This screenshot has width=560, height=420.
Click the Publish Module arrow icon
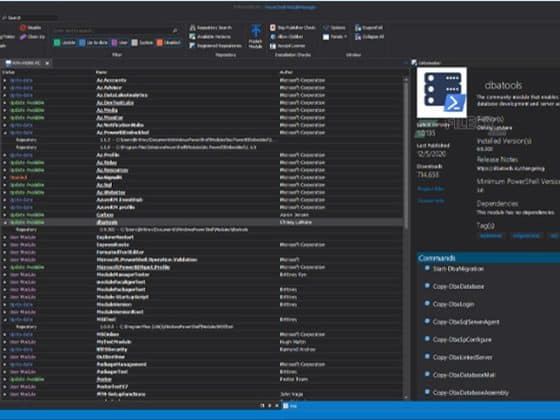pyautogui.click(x=256, y=31)
